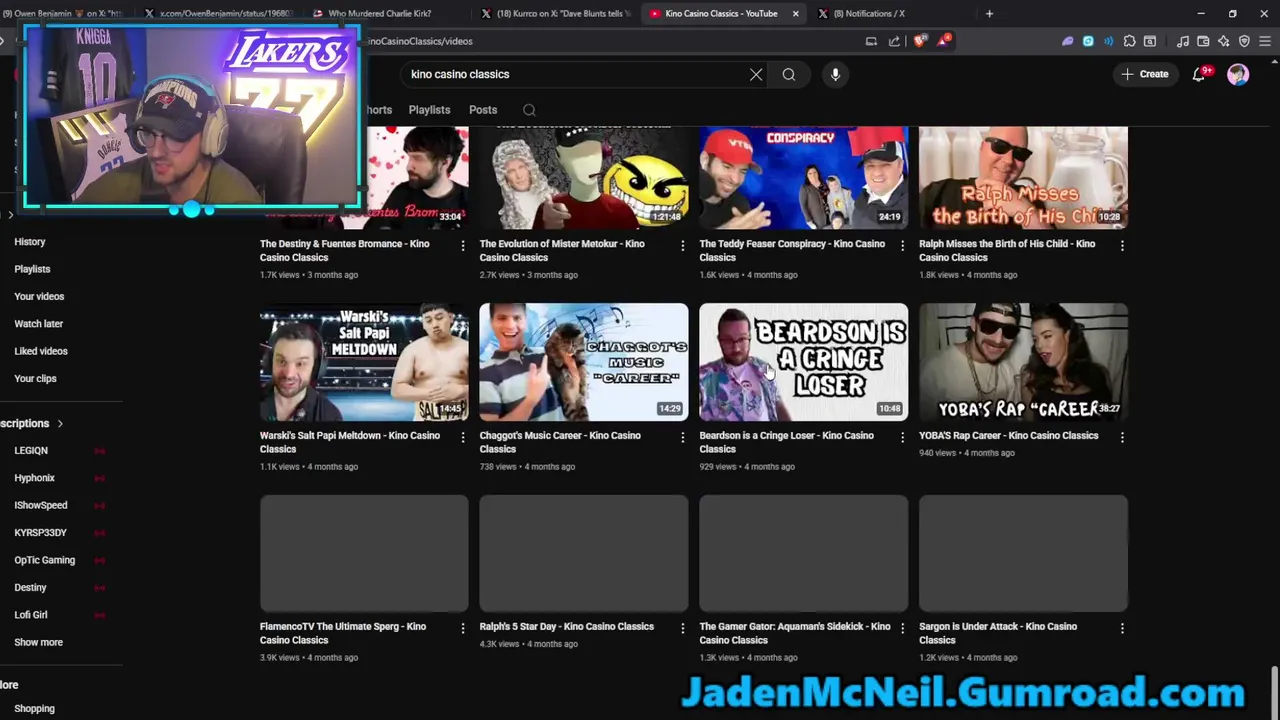Screen dimensions: 1280x720
Task: Open the YouTube account avatar menu
Action: 1238,74
